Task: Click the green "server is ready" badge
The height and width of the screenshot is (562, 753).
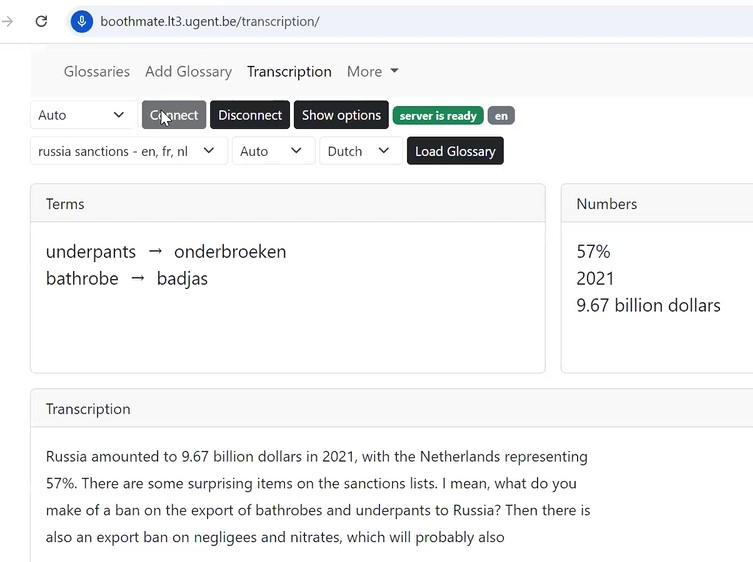Action: [438, 116]
